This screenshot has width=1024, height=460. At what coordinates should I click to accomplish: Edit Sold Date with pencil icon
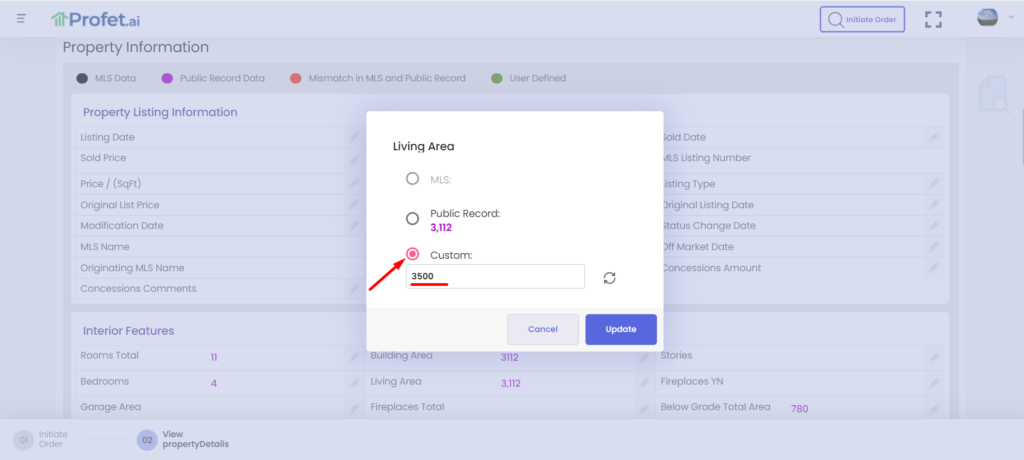pos(932,137)
